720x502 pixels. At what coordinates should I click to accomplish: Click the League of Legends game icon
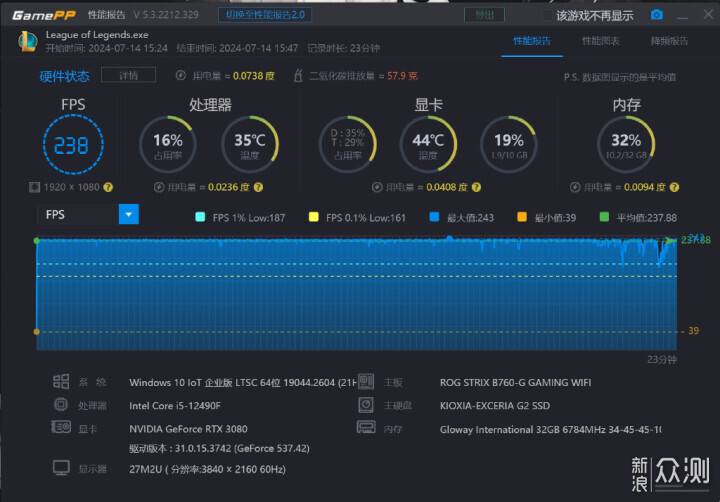tap(28, 41)
